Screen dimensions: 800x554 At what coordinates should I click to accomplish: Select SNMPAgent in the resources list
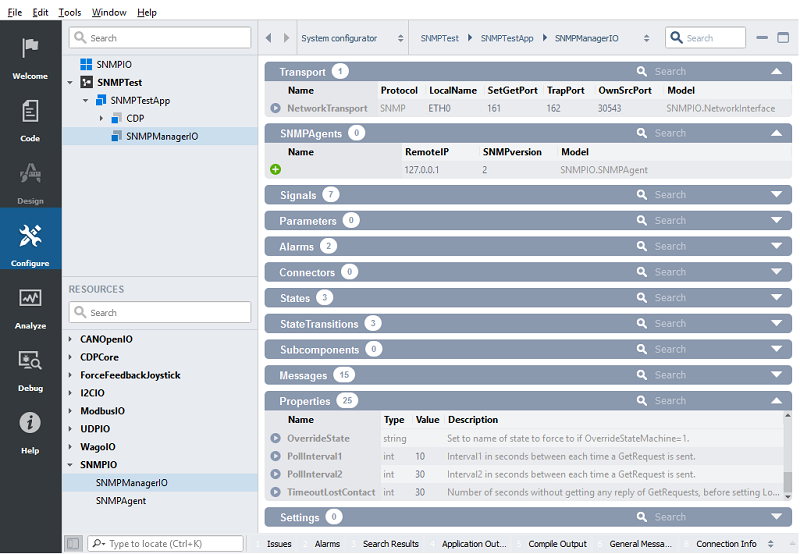click(124, 501)
